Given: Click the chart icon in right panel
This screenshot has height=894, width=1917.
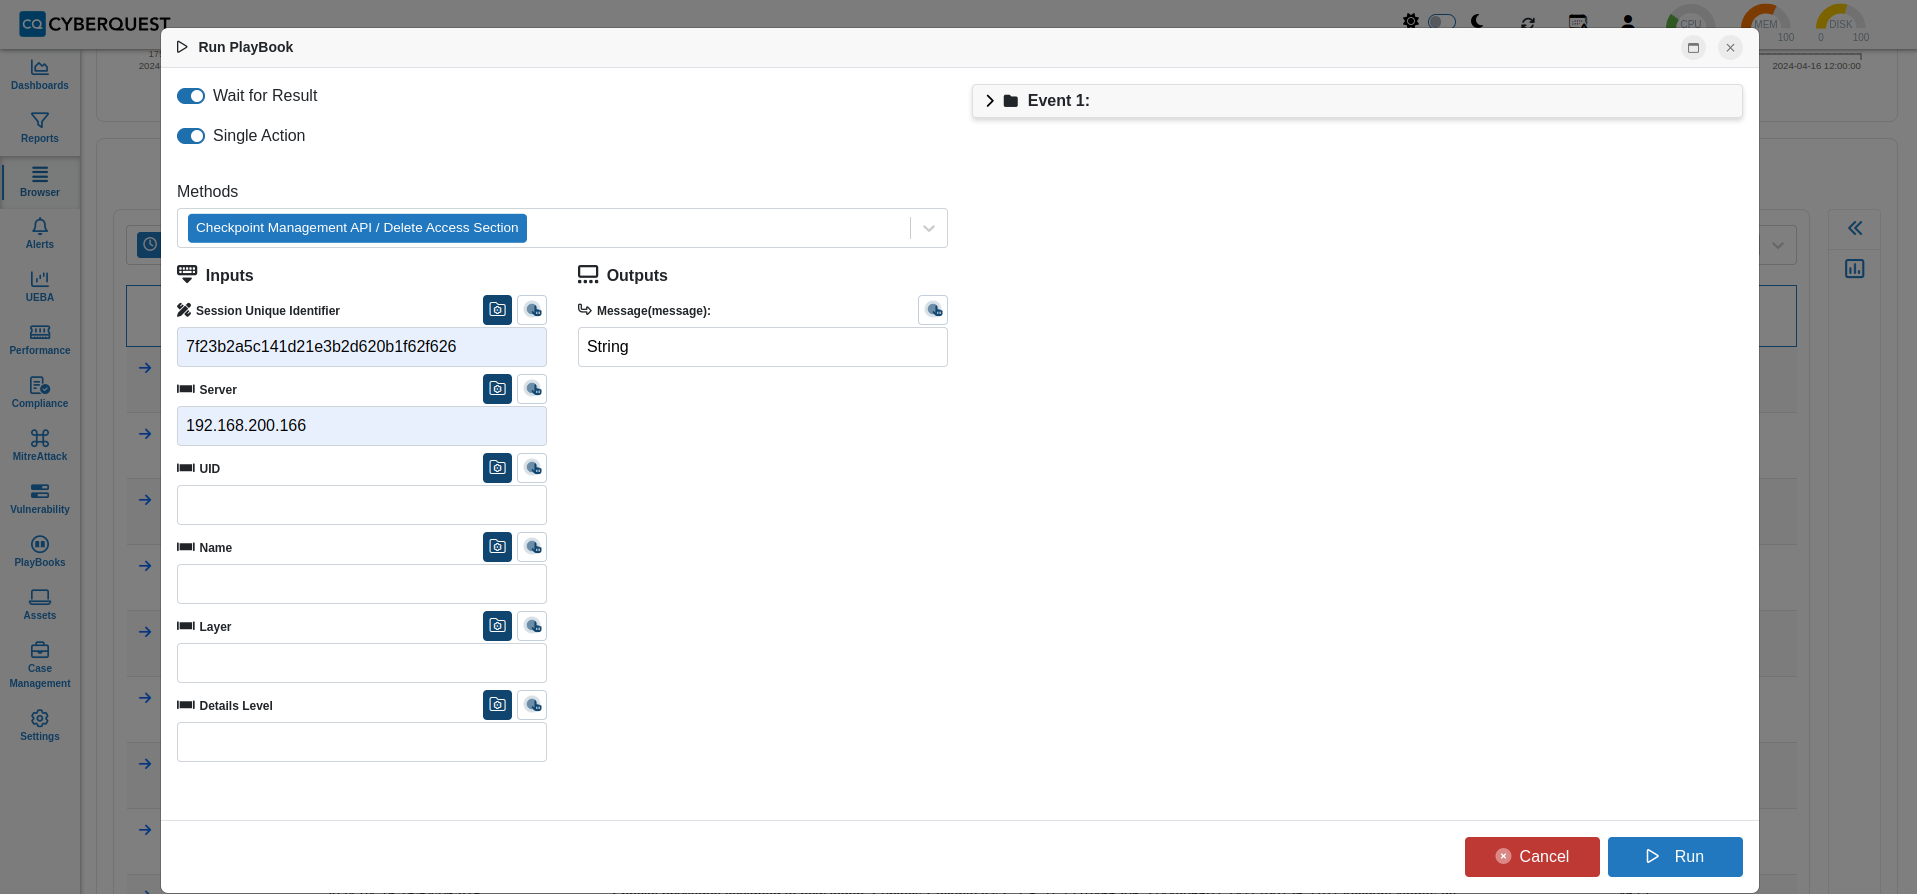Looking at the screenshot, I should [1855, 269].
